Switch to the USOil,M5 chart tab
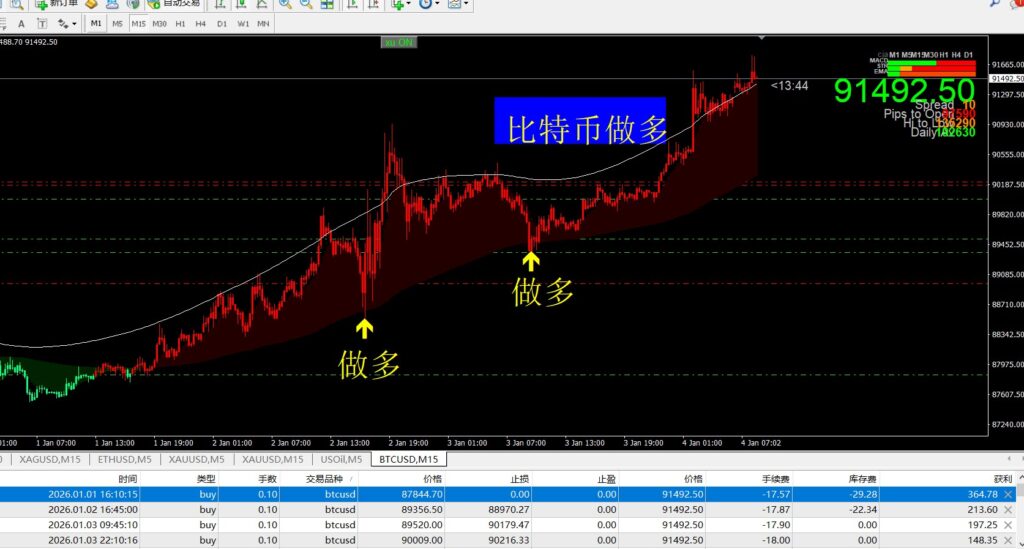1024x549 pixels. click(338, 460)
